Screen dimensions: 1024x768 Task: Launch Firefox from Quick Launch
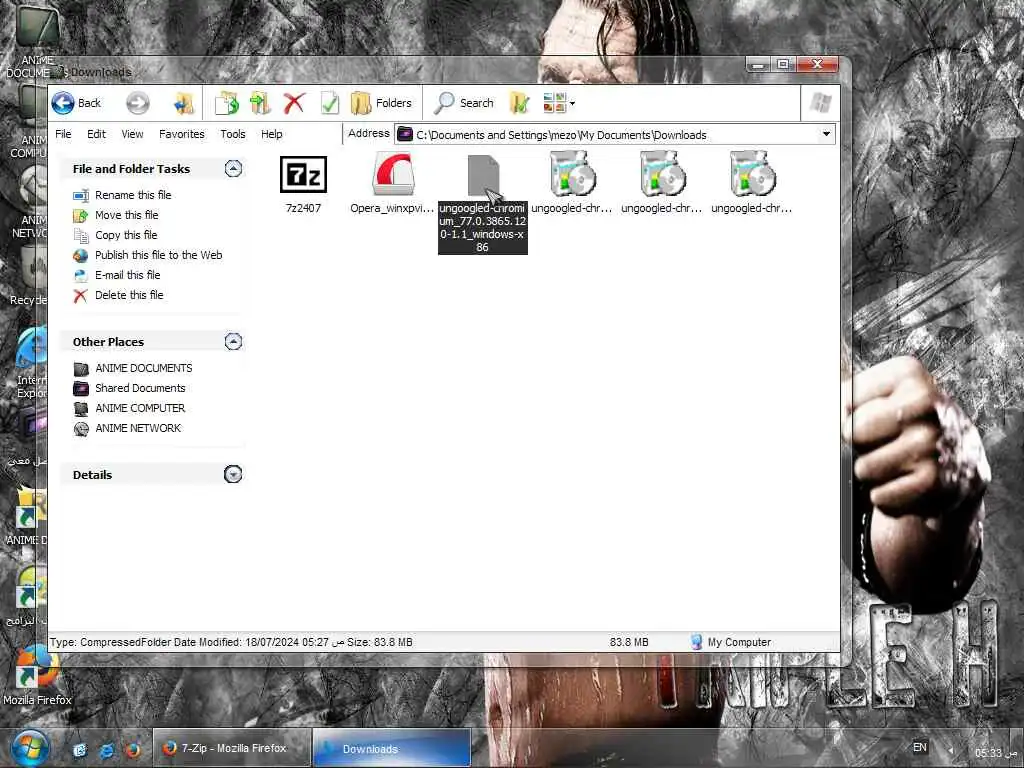(133, 750)
